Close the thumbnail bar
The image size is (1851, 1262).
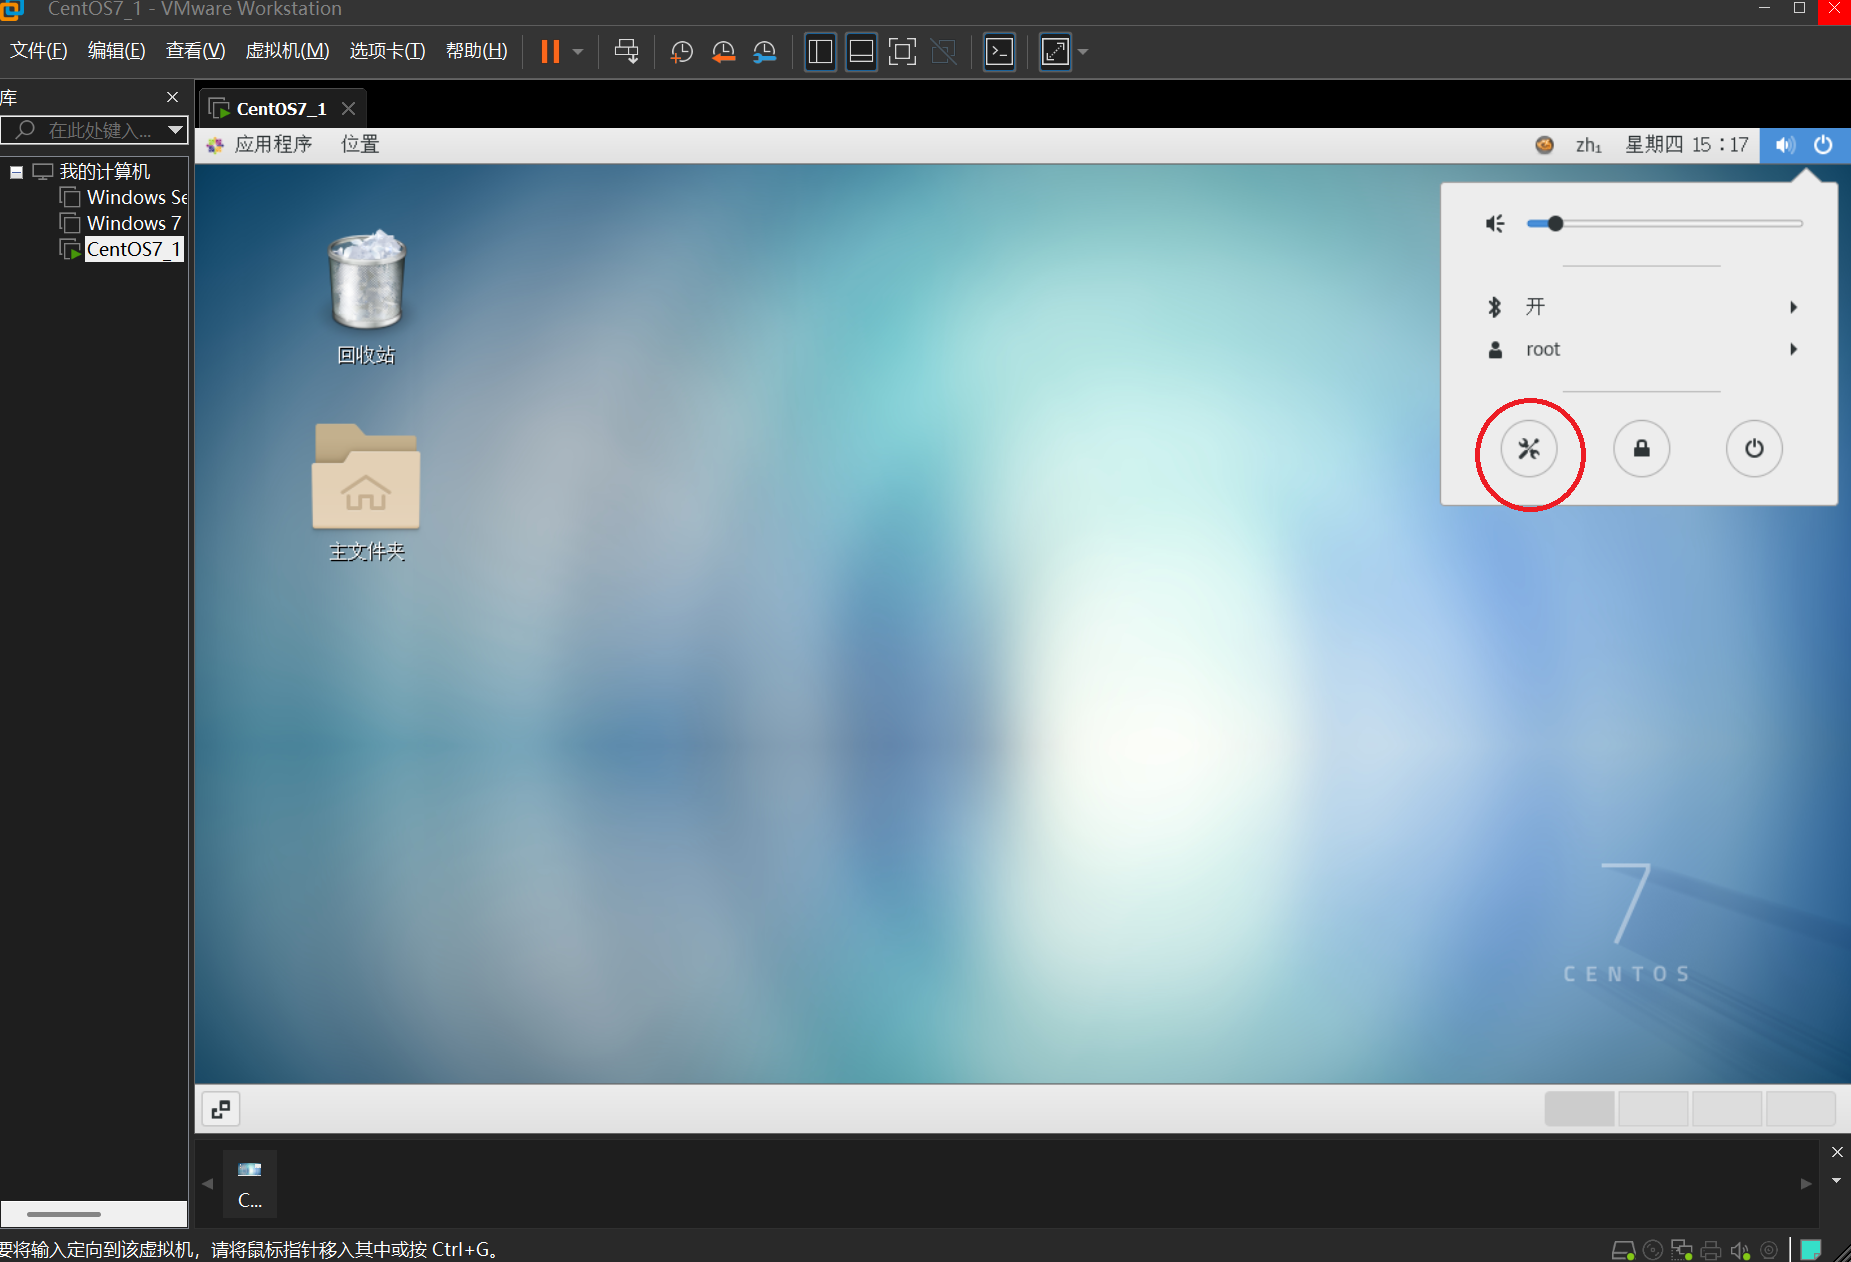(1837, 1152)
